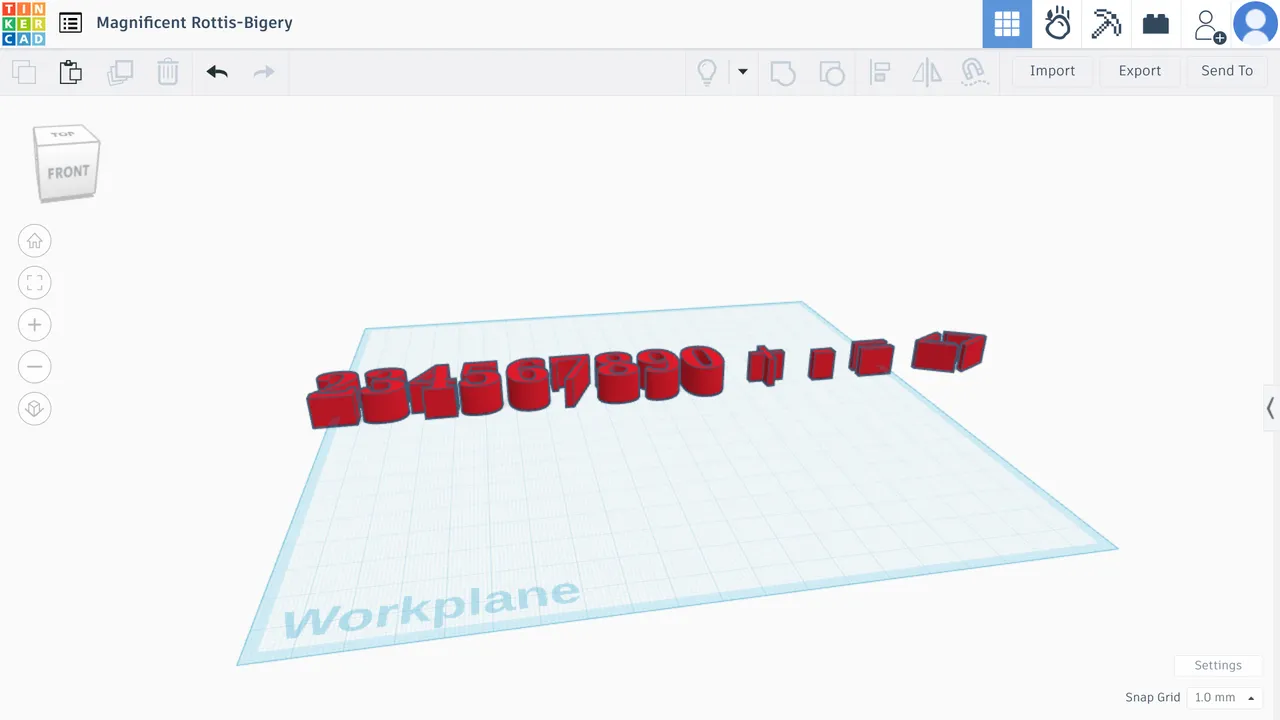
Task: Click the TOP face of view cube
Action: coord(64,134)
